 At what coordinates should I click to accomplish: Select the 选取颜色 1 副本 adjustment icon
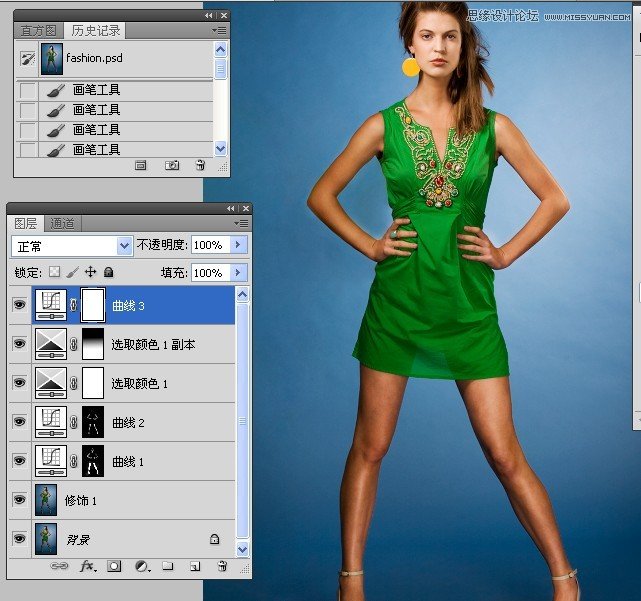51,344
